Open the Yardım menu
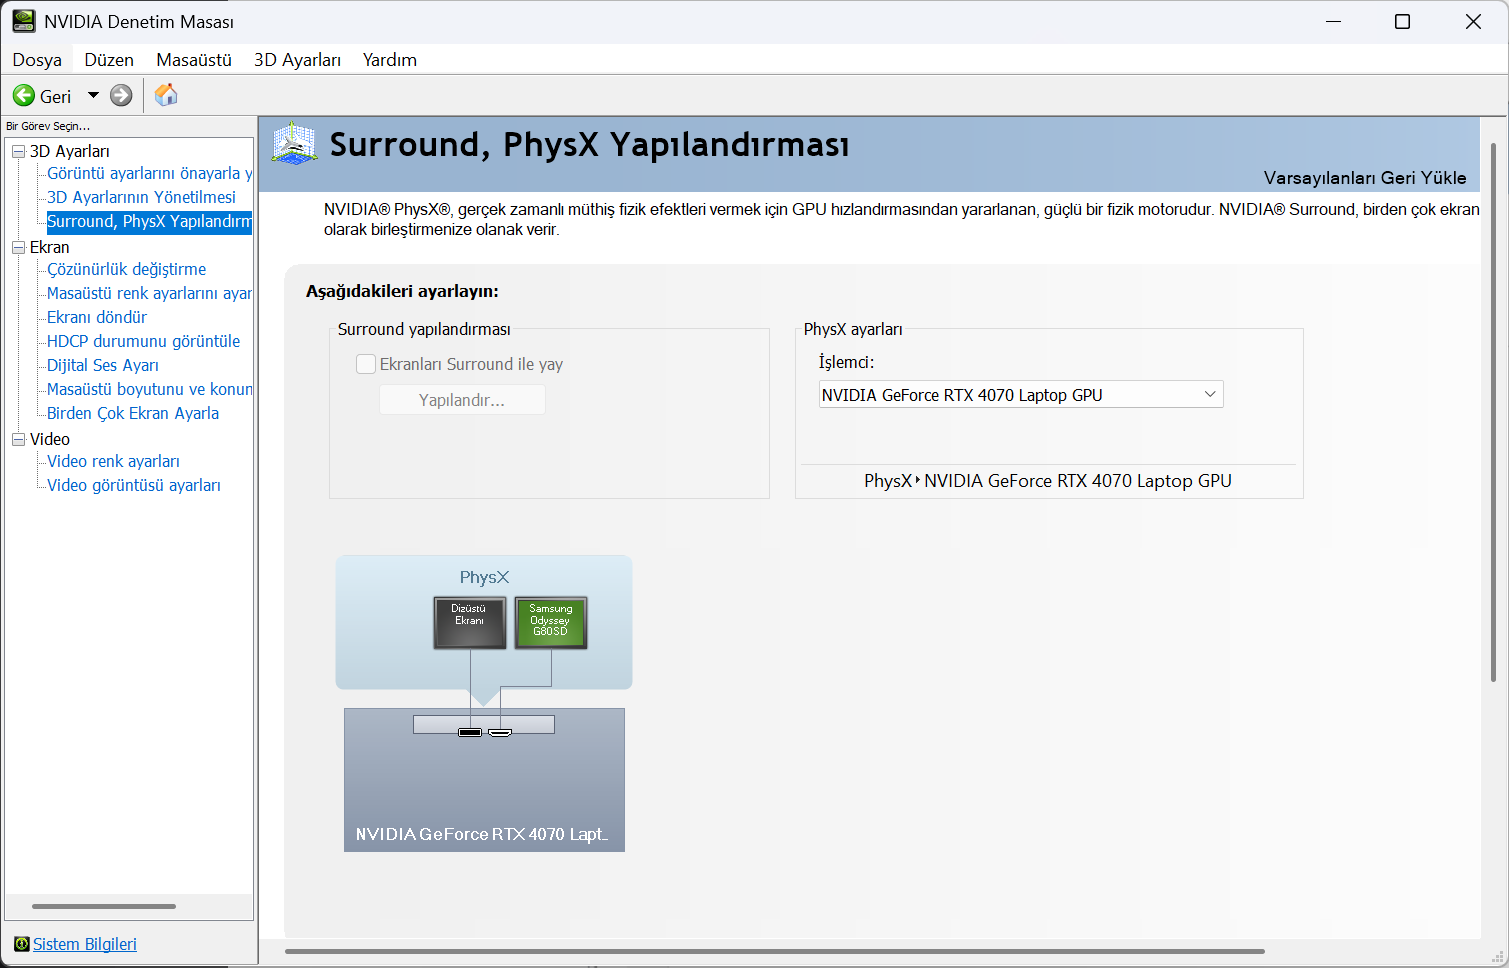Screen dimensions: 1509x968 tap(390, 60)
